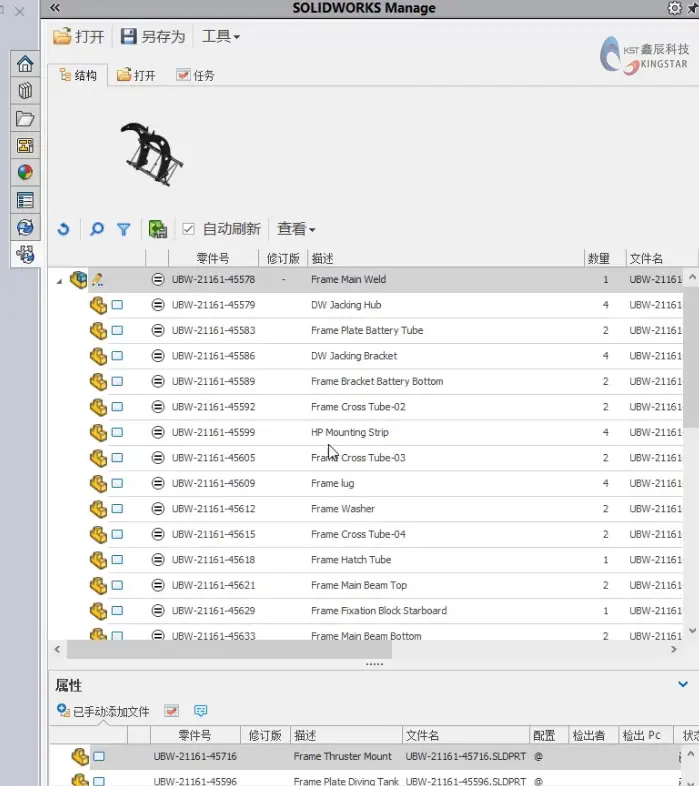
Task: Click the frame assembly preview thumbnail
Action: pos(152,153)
